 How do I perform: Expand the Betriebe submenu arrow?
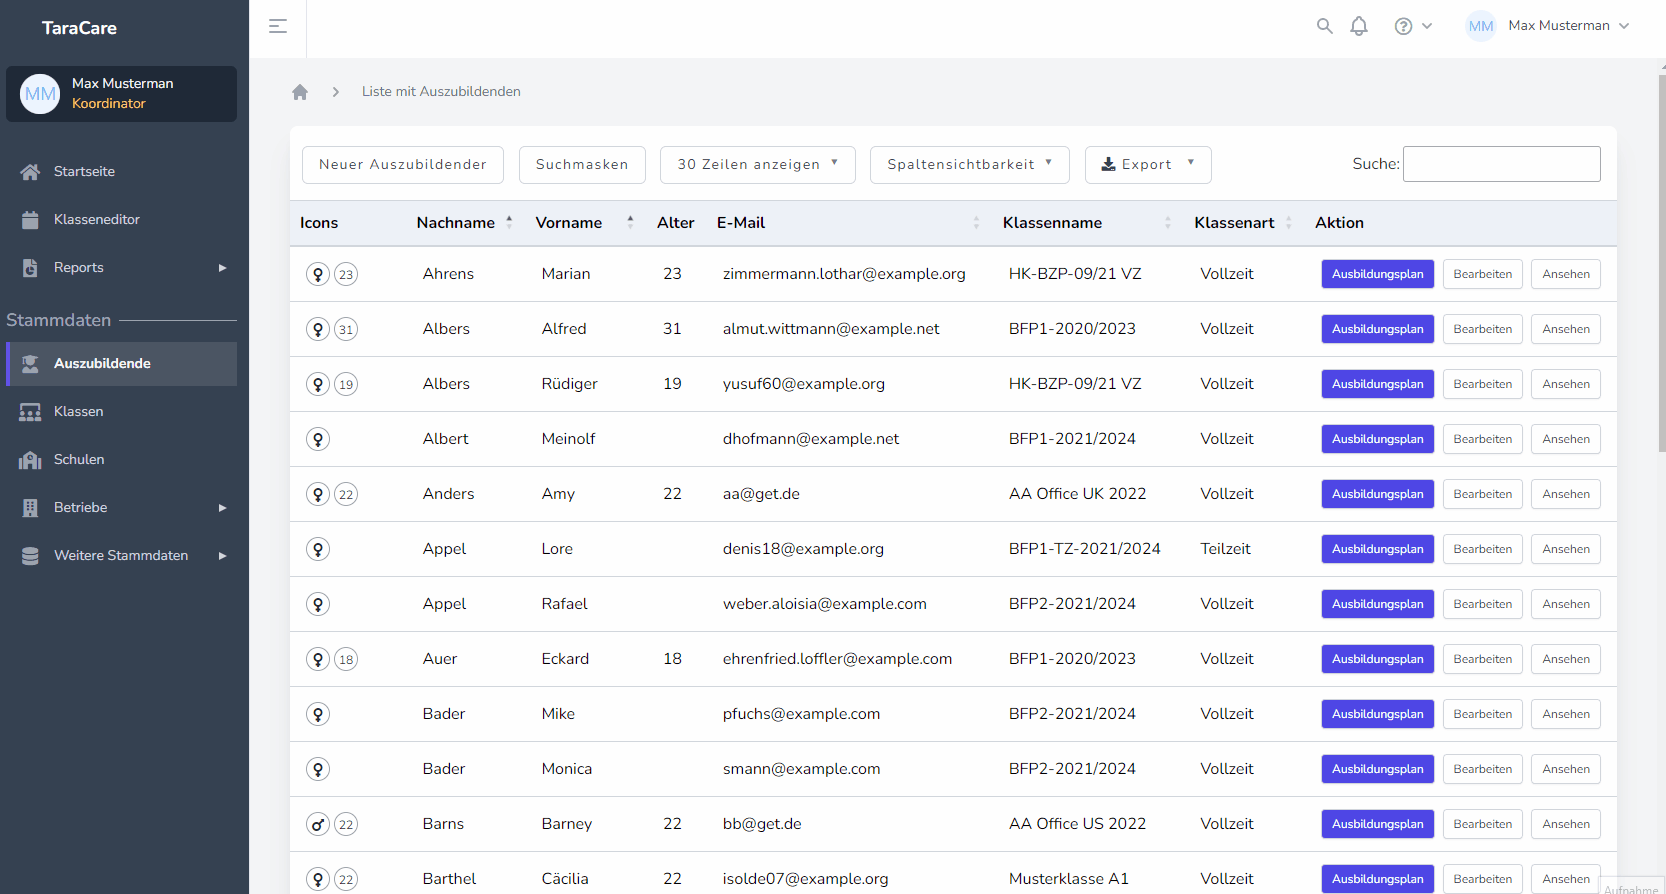222,508
